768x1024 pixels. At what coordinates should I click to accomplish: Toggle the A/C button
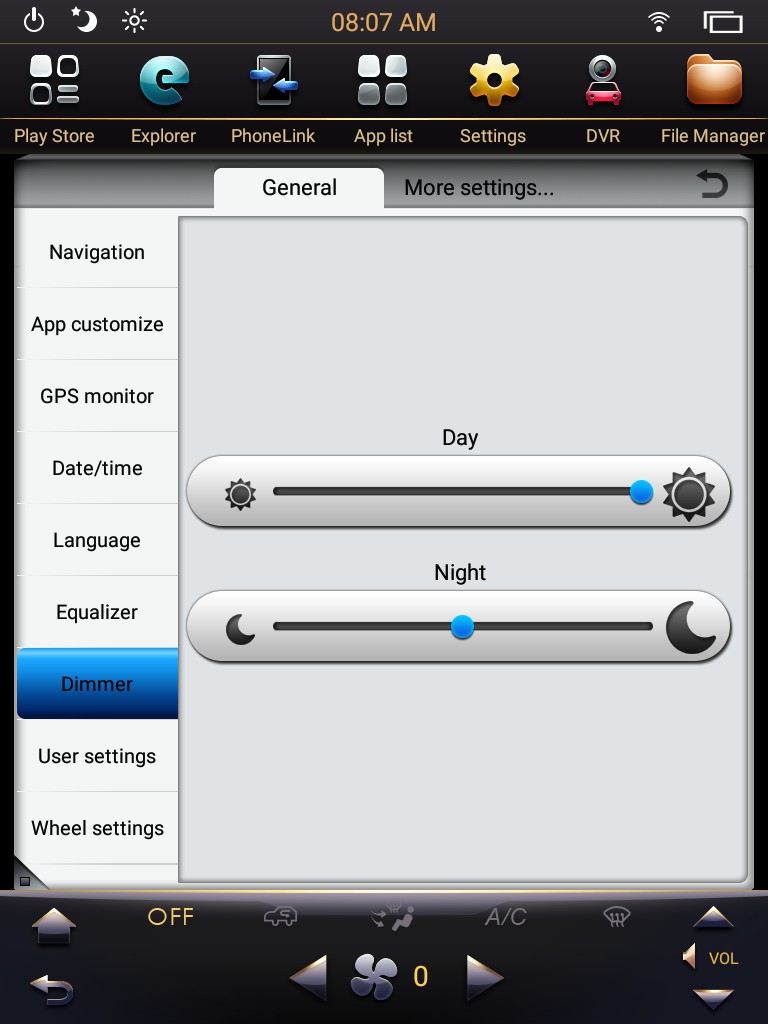[505, 917]
